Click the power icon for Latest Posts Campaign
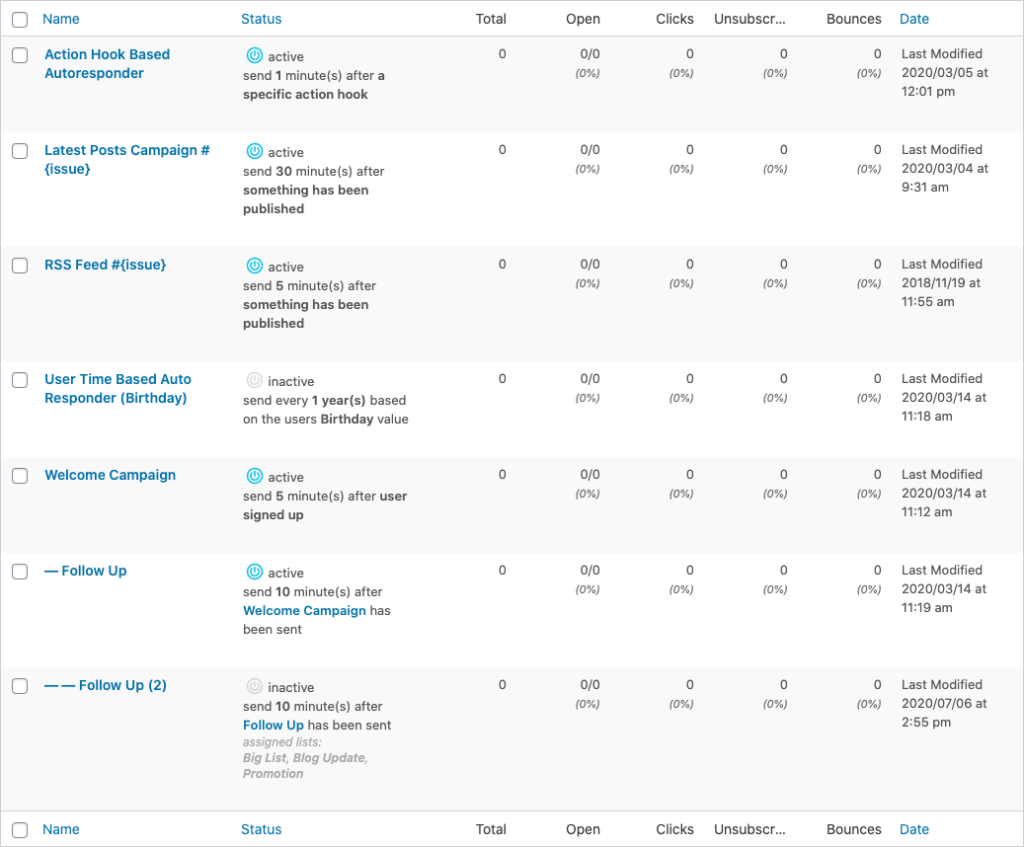 [254, 152]
